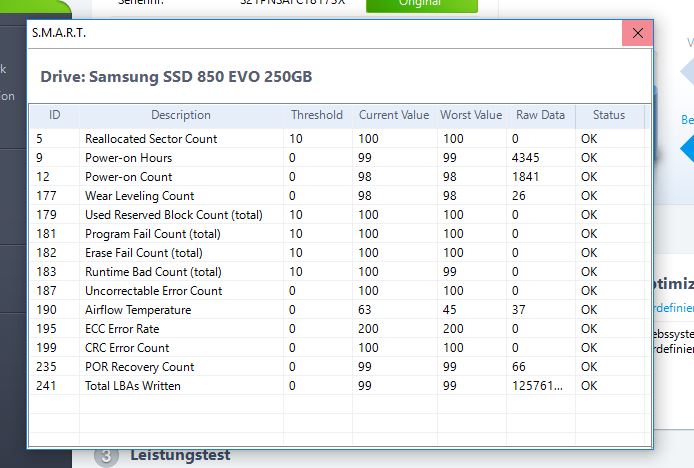
Task: Click ID cell 241
Action: pos(46,386)
